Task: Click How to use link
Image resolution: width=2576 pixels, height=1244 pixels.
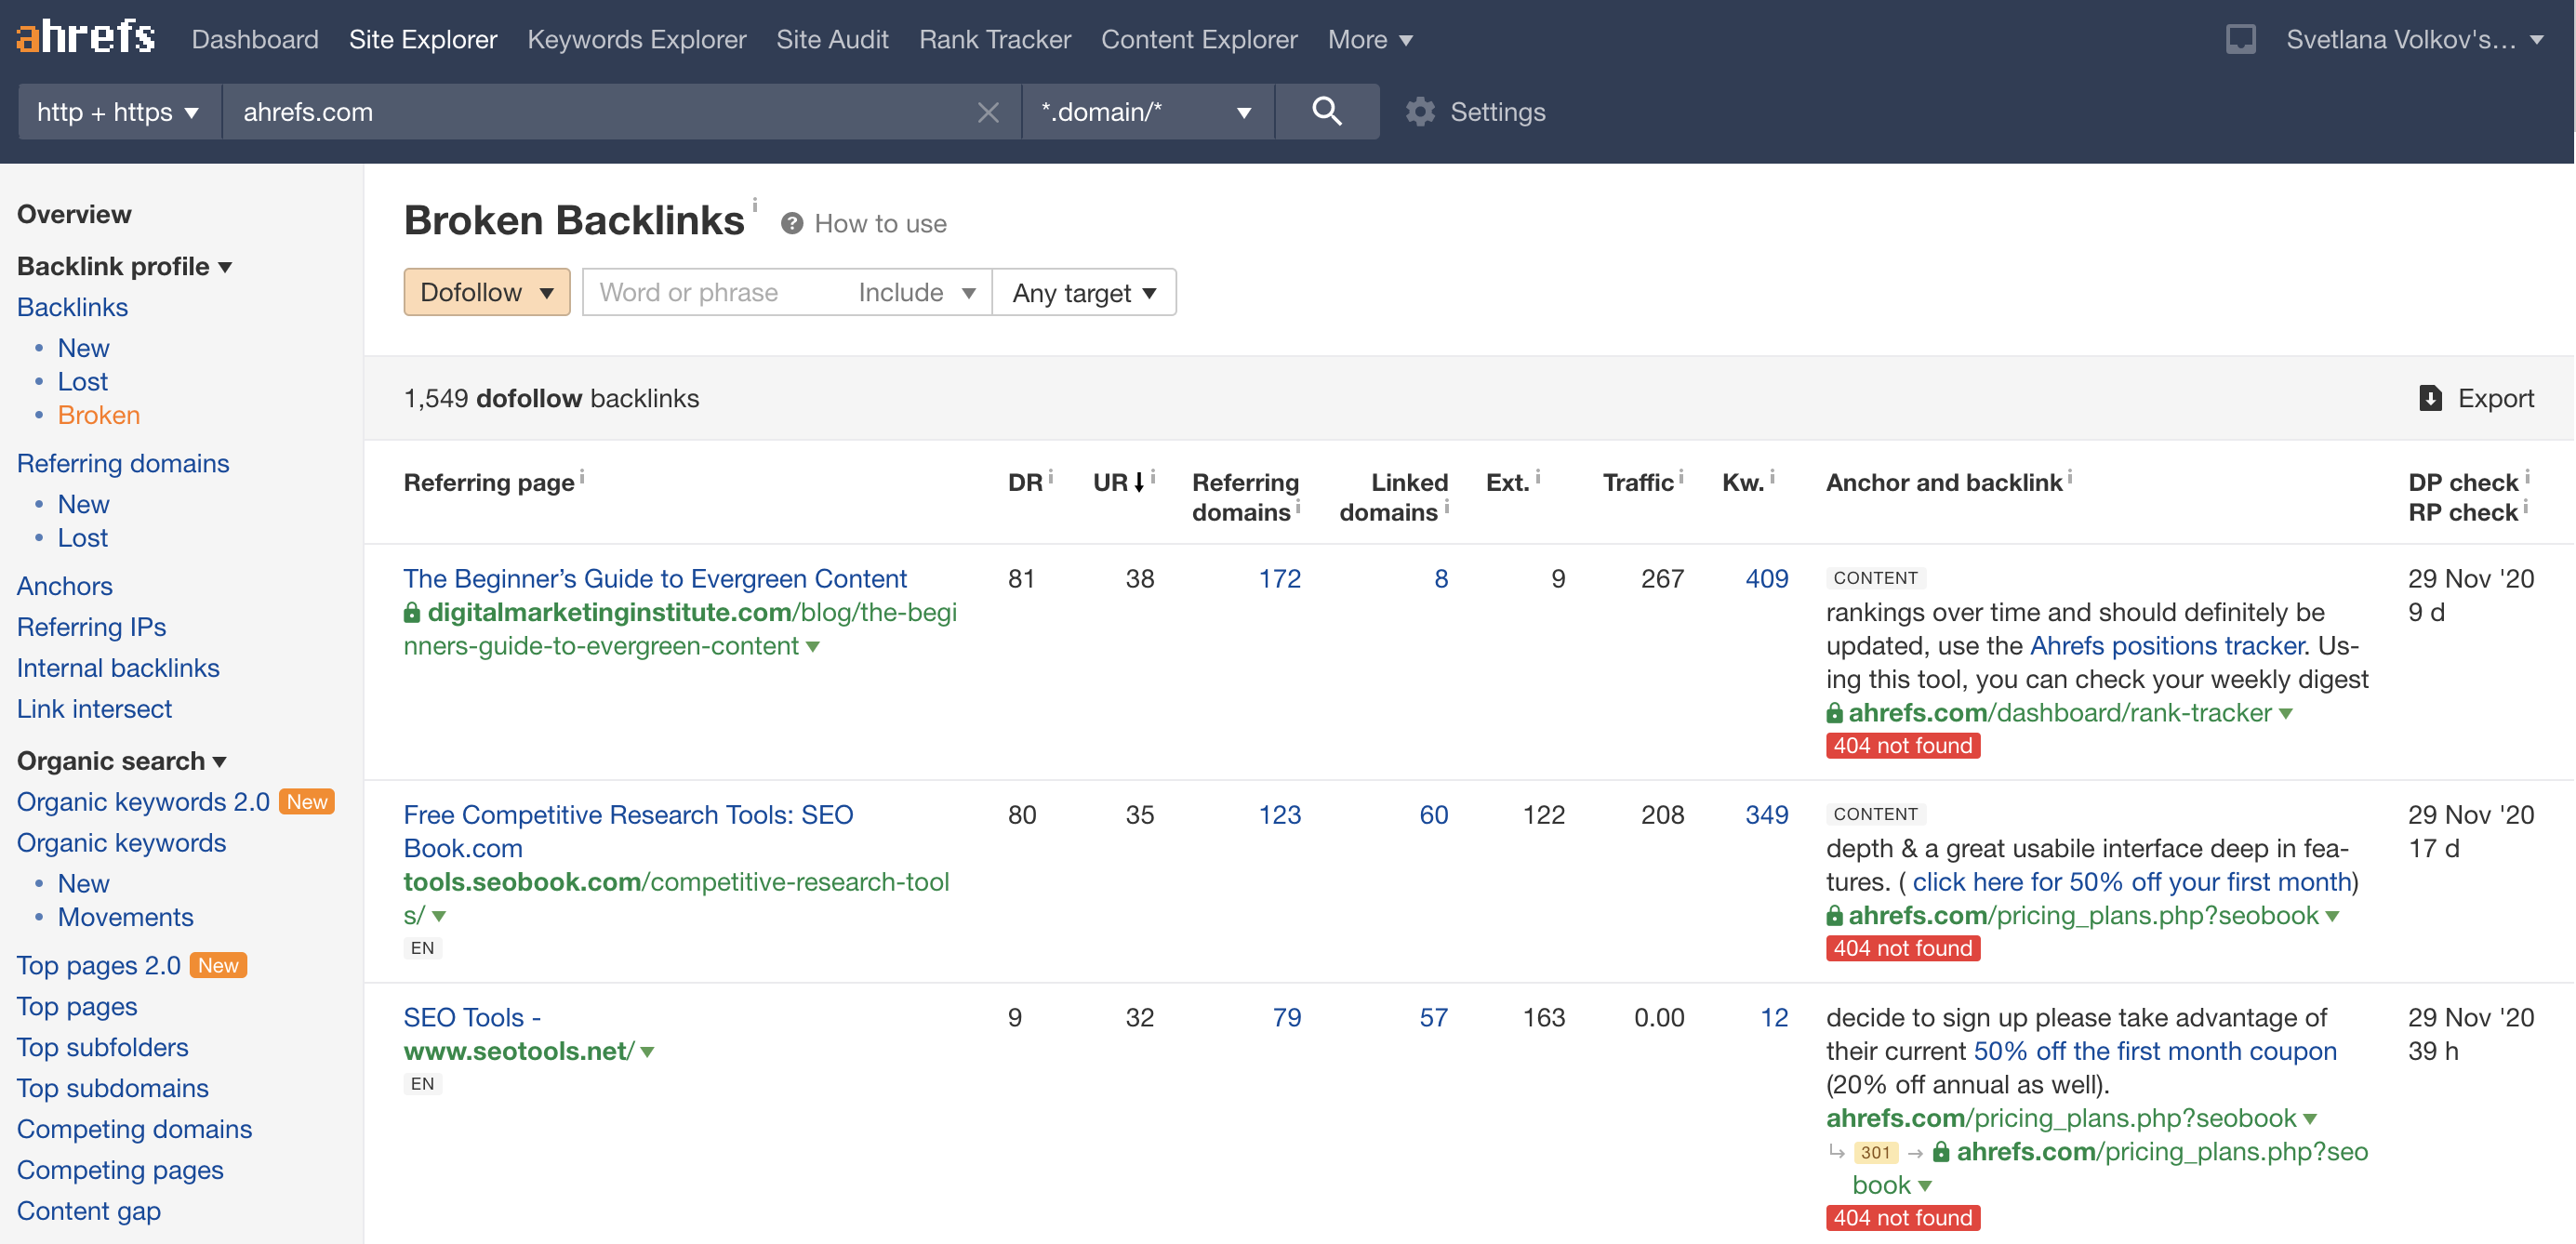Action: 880,223
